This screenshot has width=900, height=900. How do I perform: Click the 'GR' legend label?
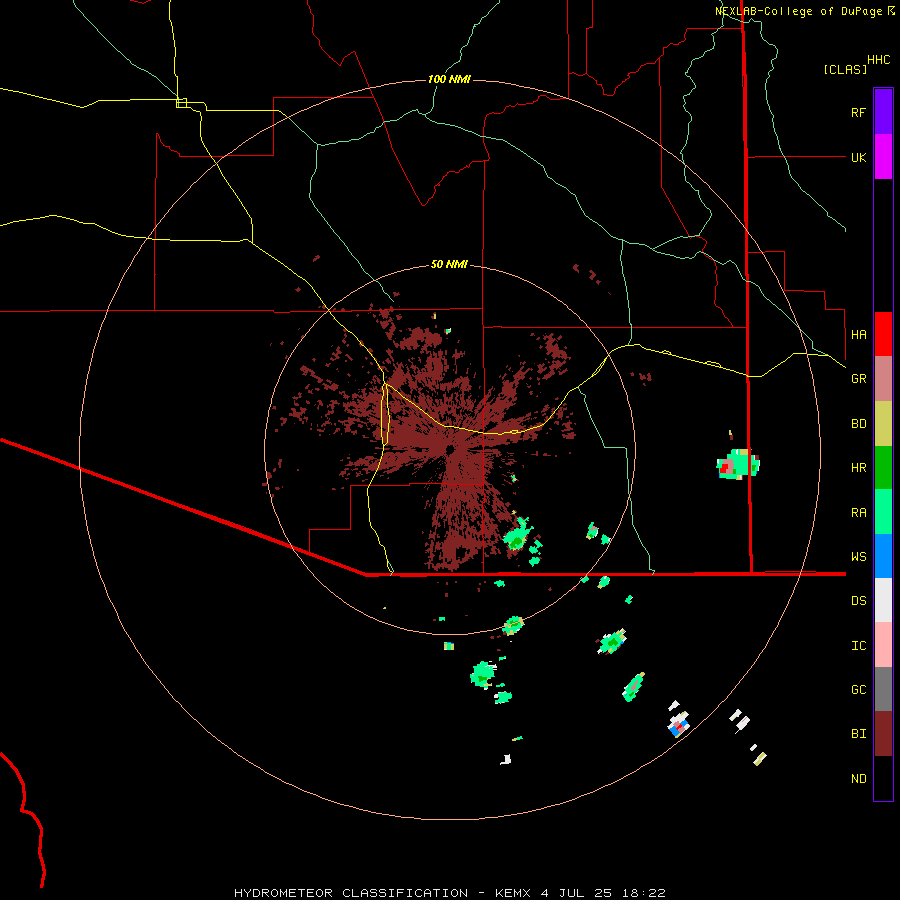pyautogui.click(x=858, y=379)
